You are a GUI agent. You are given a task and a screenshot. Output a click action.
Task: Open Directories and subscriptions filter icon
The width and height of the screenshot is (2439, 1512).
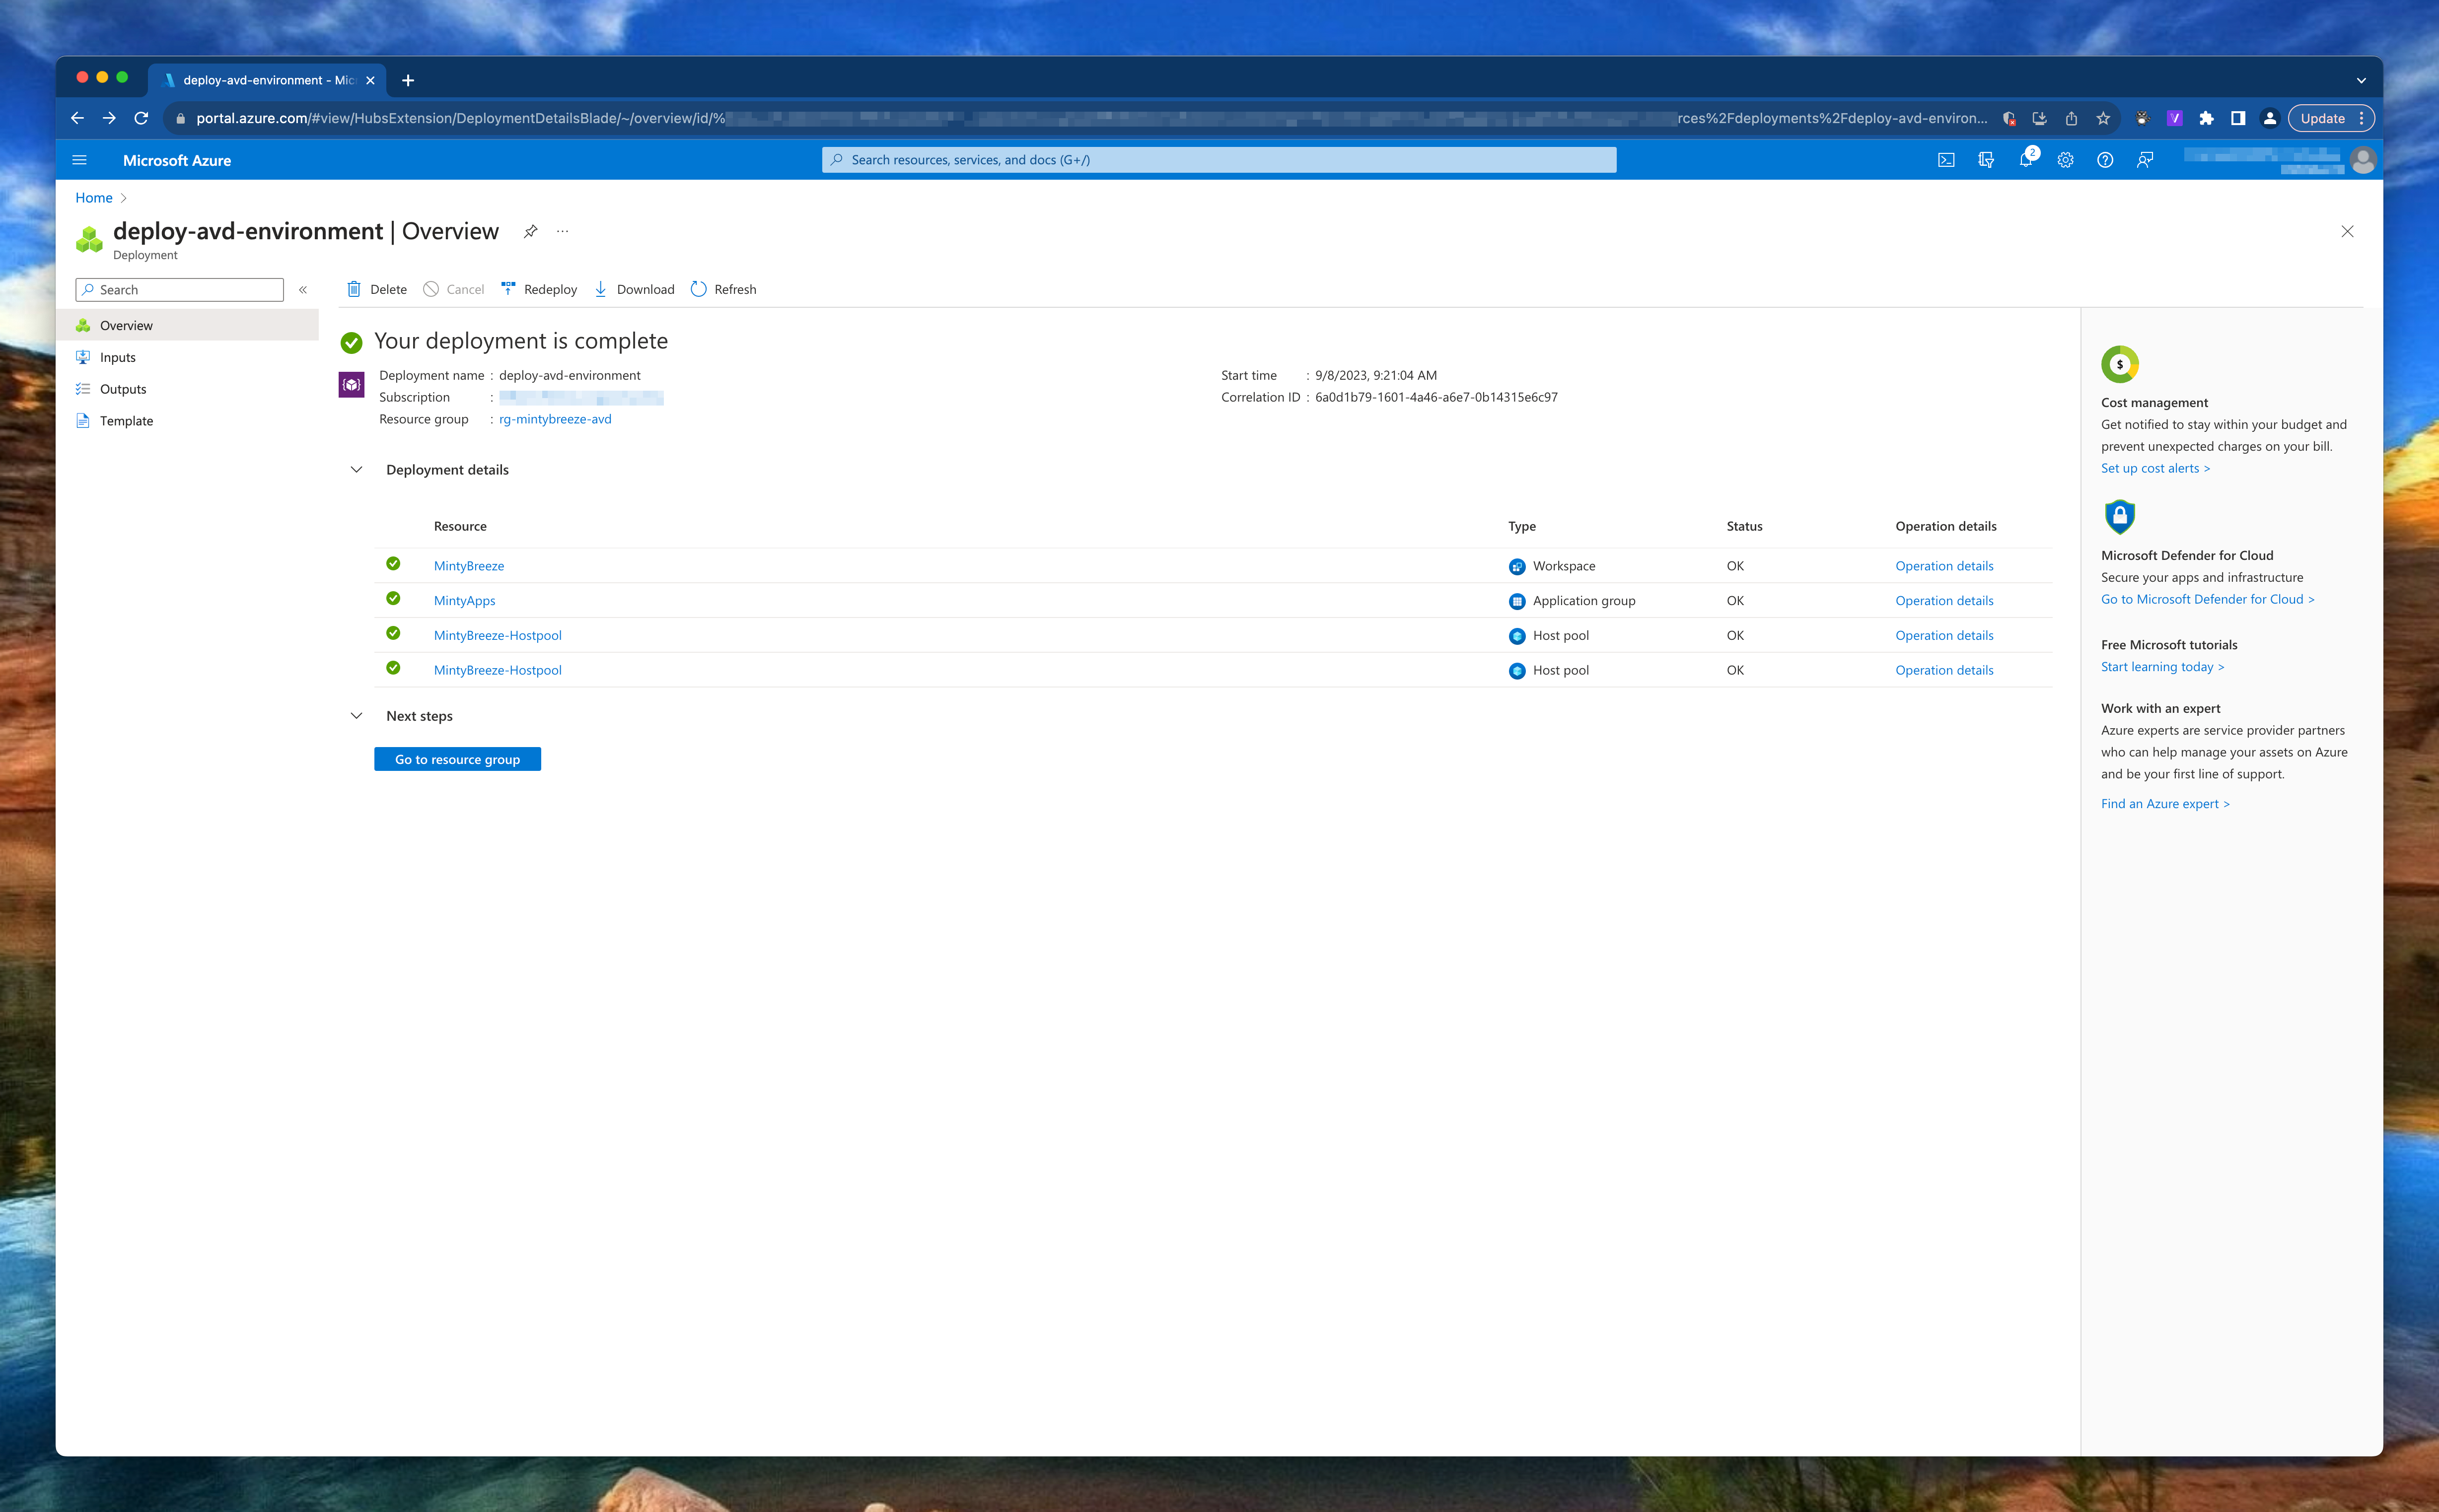pos(1986,160)
